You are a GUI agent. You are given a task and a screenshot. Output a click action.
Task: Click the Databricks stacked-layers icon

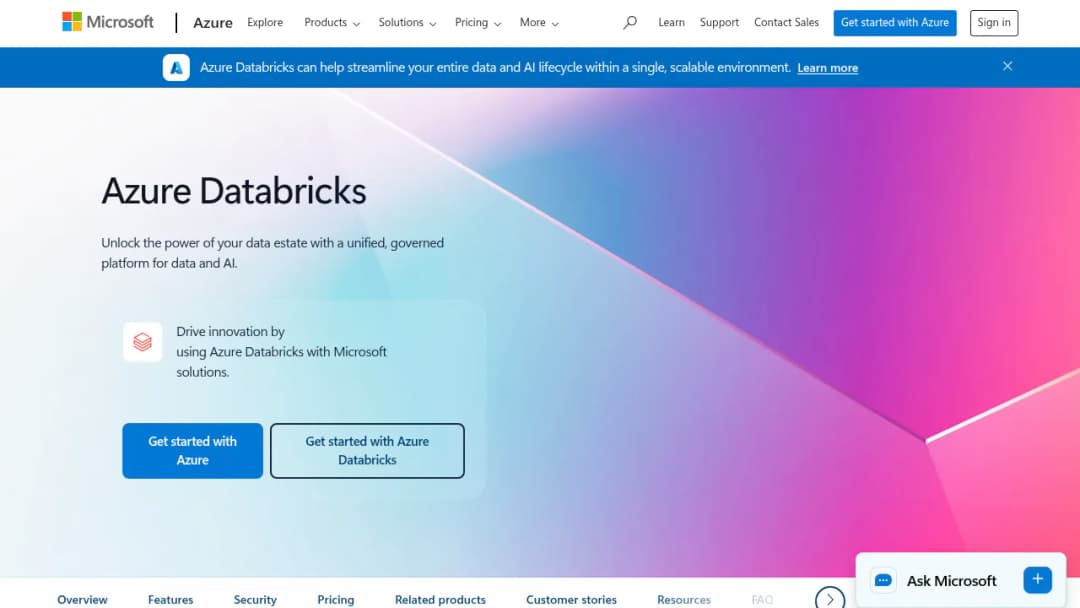tap(143, 342)
